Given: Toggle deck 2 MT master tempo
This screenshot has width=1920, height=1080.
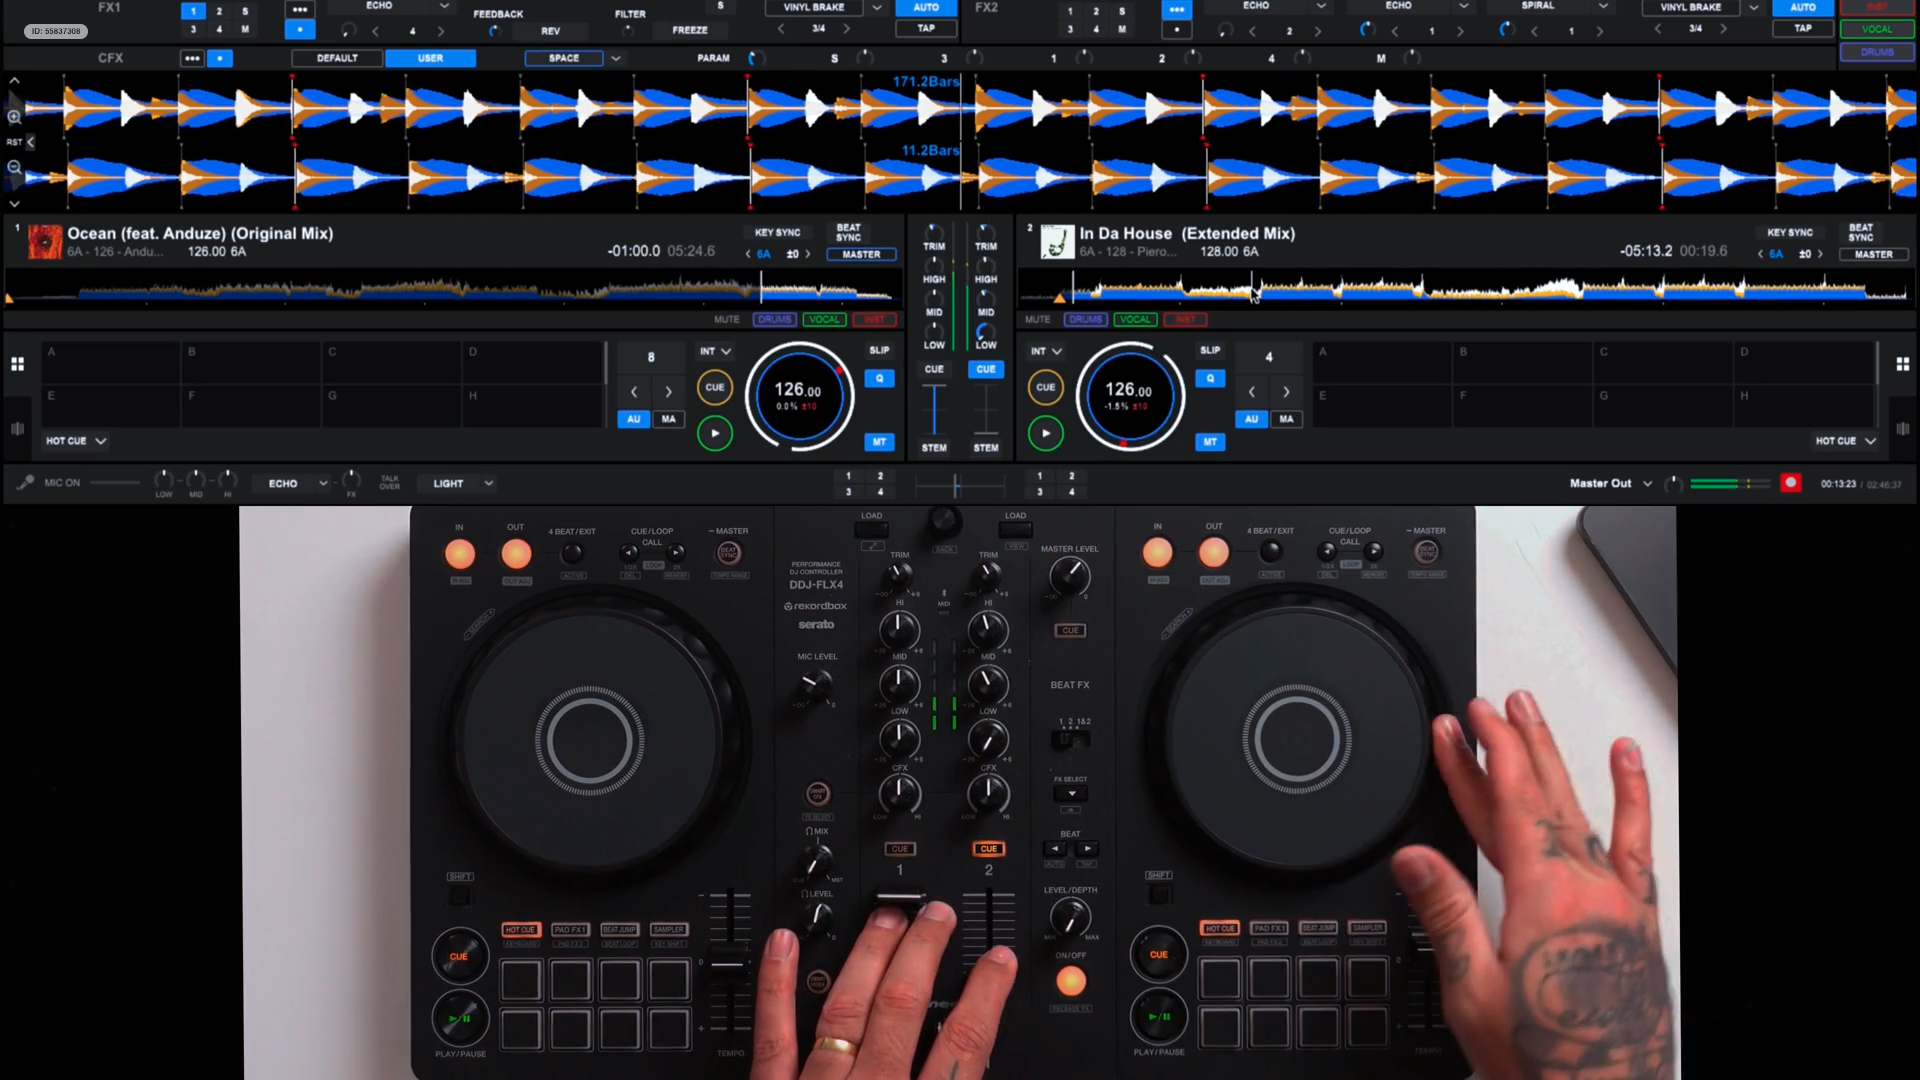Looking at the screenshot, I should click(1209, 442).
